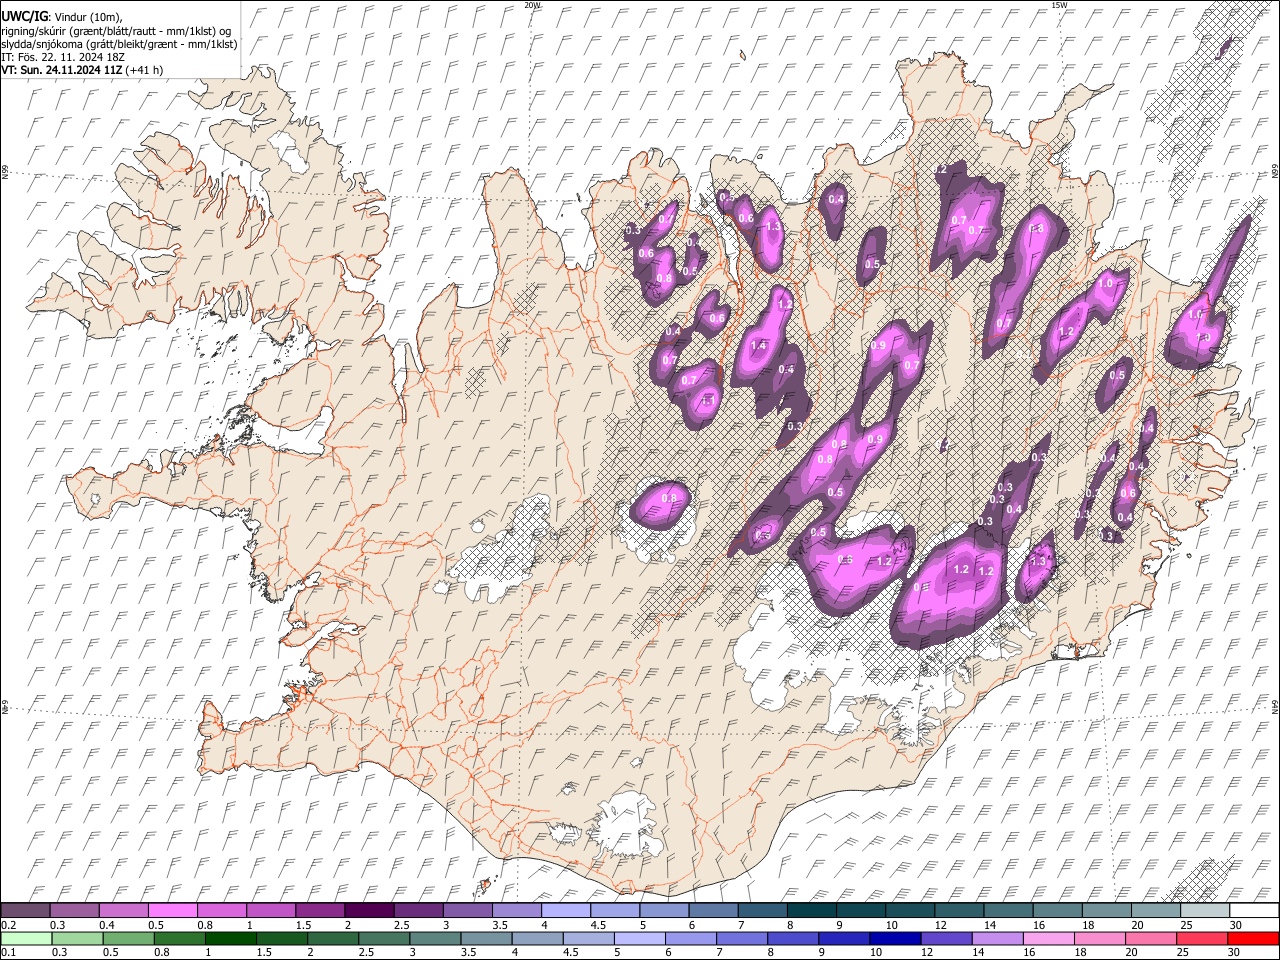Click the 'rigning/skúrir (grænt/blátt/rautt' description line
Image resolution: width=1280 pixels, height=960 pixels.
(x=116, y=31)
